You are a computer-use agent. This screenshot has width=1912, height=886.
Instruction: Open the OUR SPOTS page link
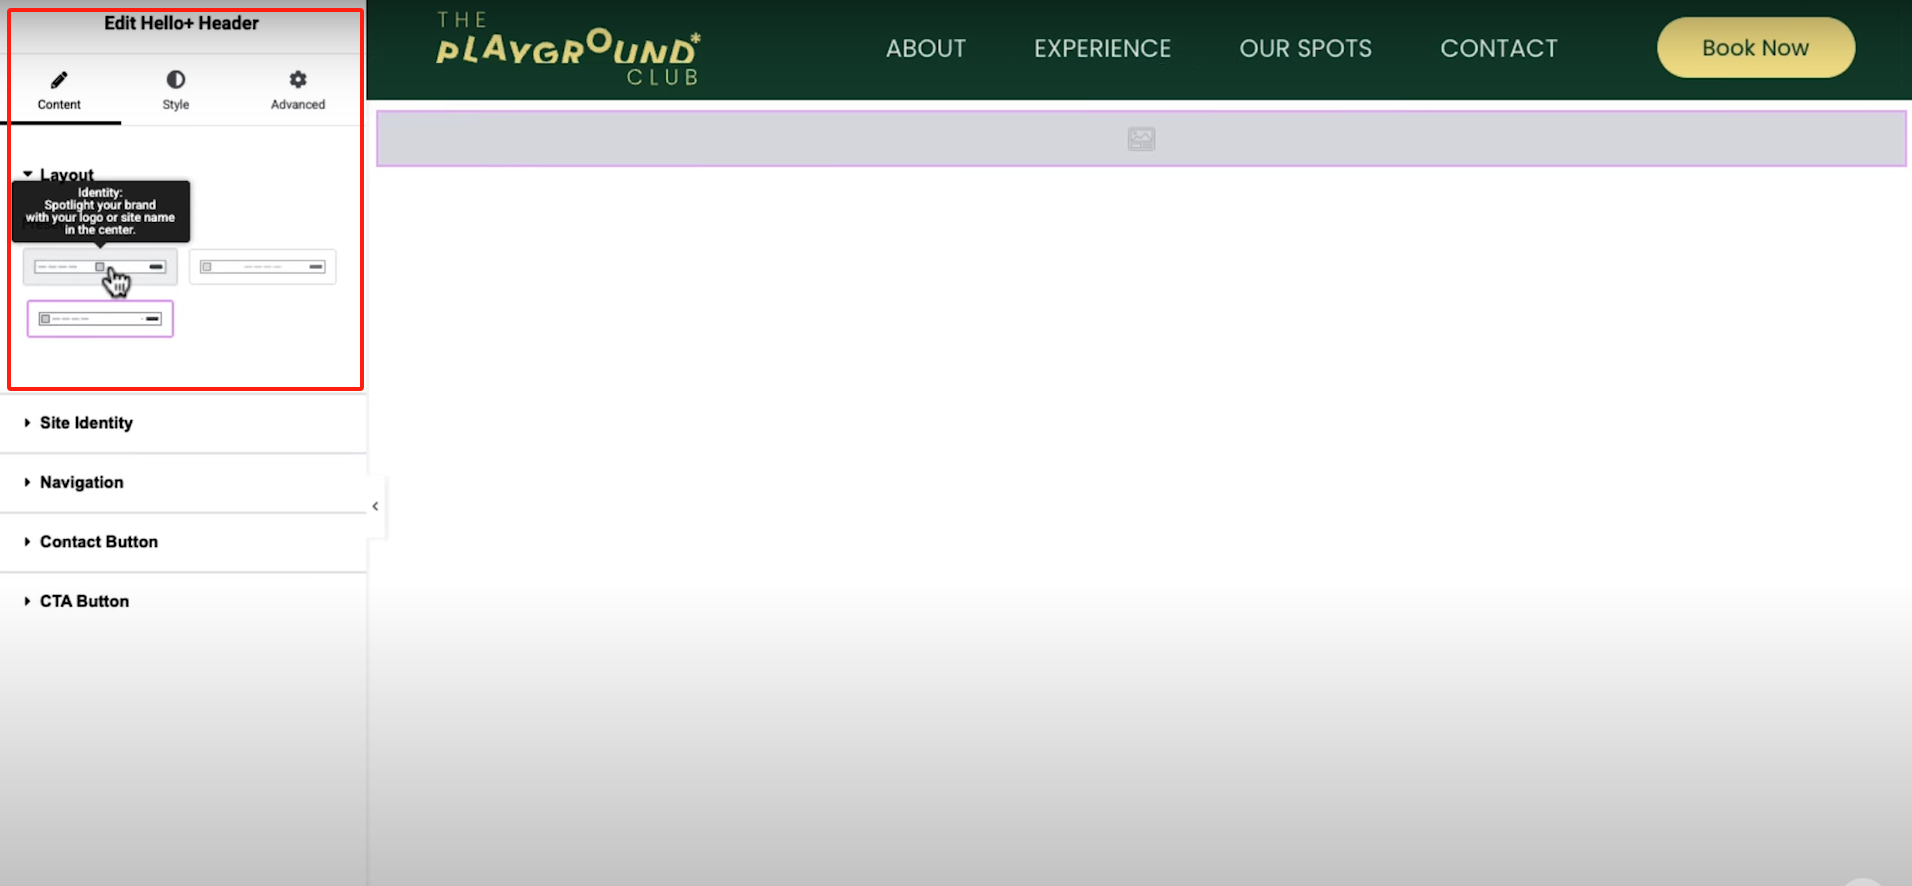[1305, 49]
